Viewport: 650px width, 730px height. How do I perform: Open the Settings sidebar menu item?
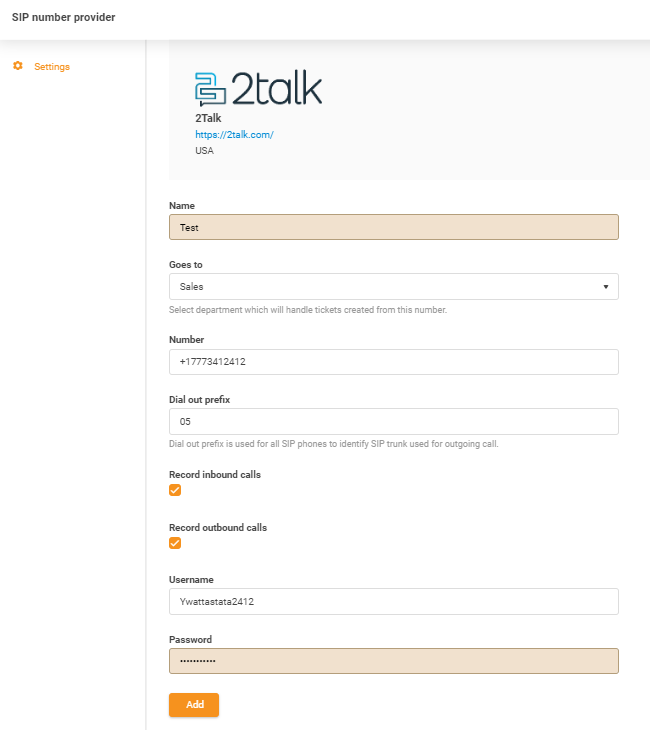51,67
